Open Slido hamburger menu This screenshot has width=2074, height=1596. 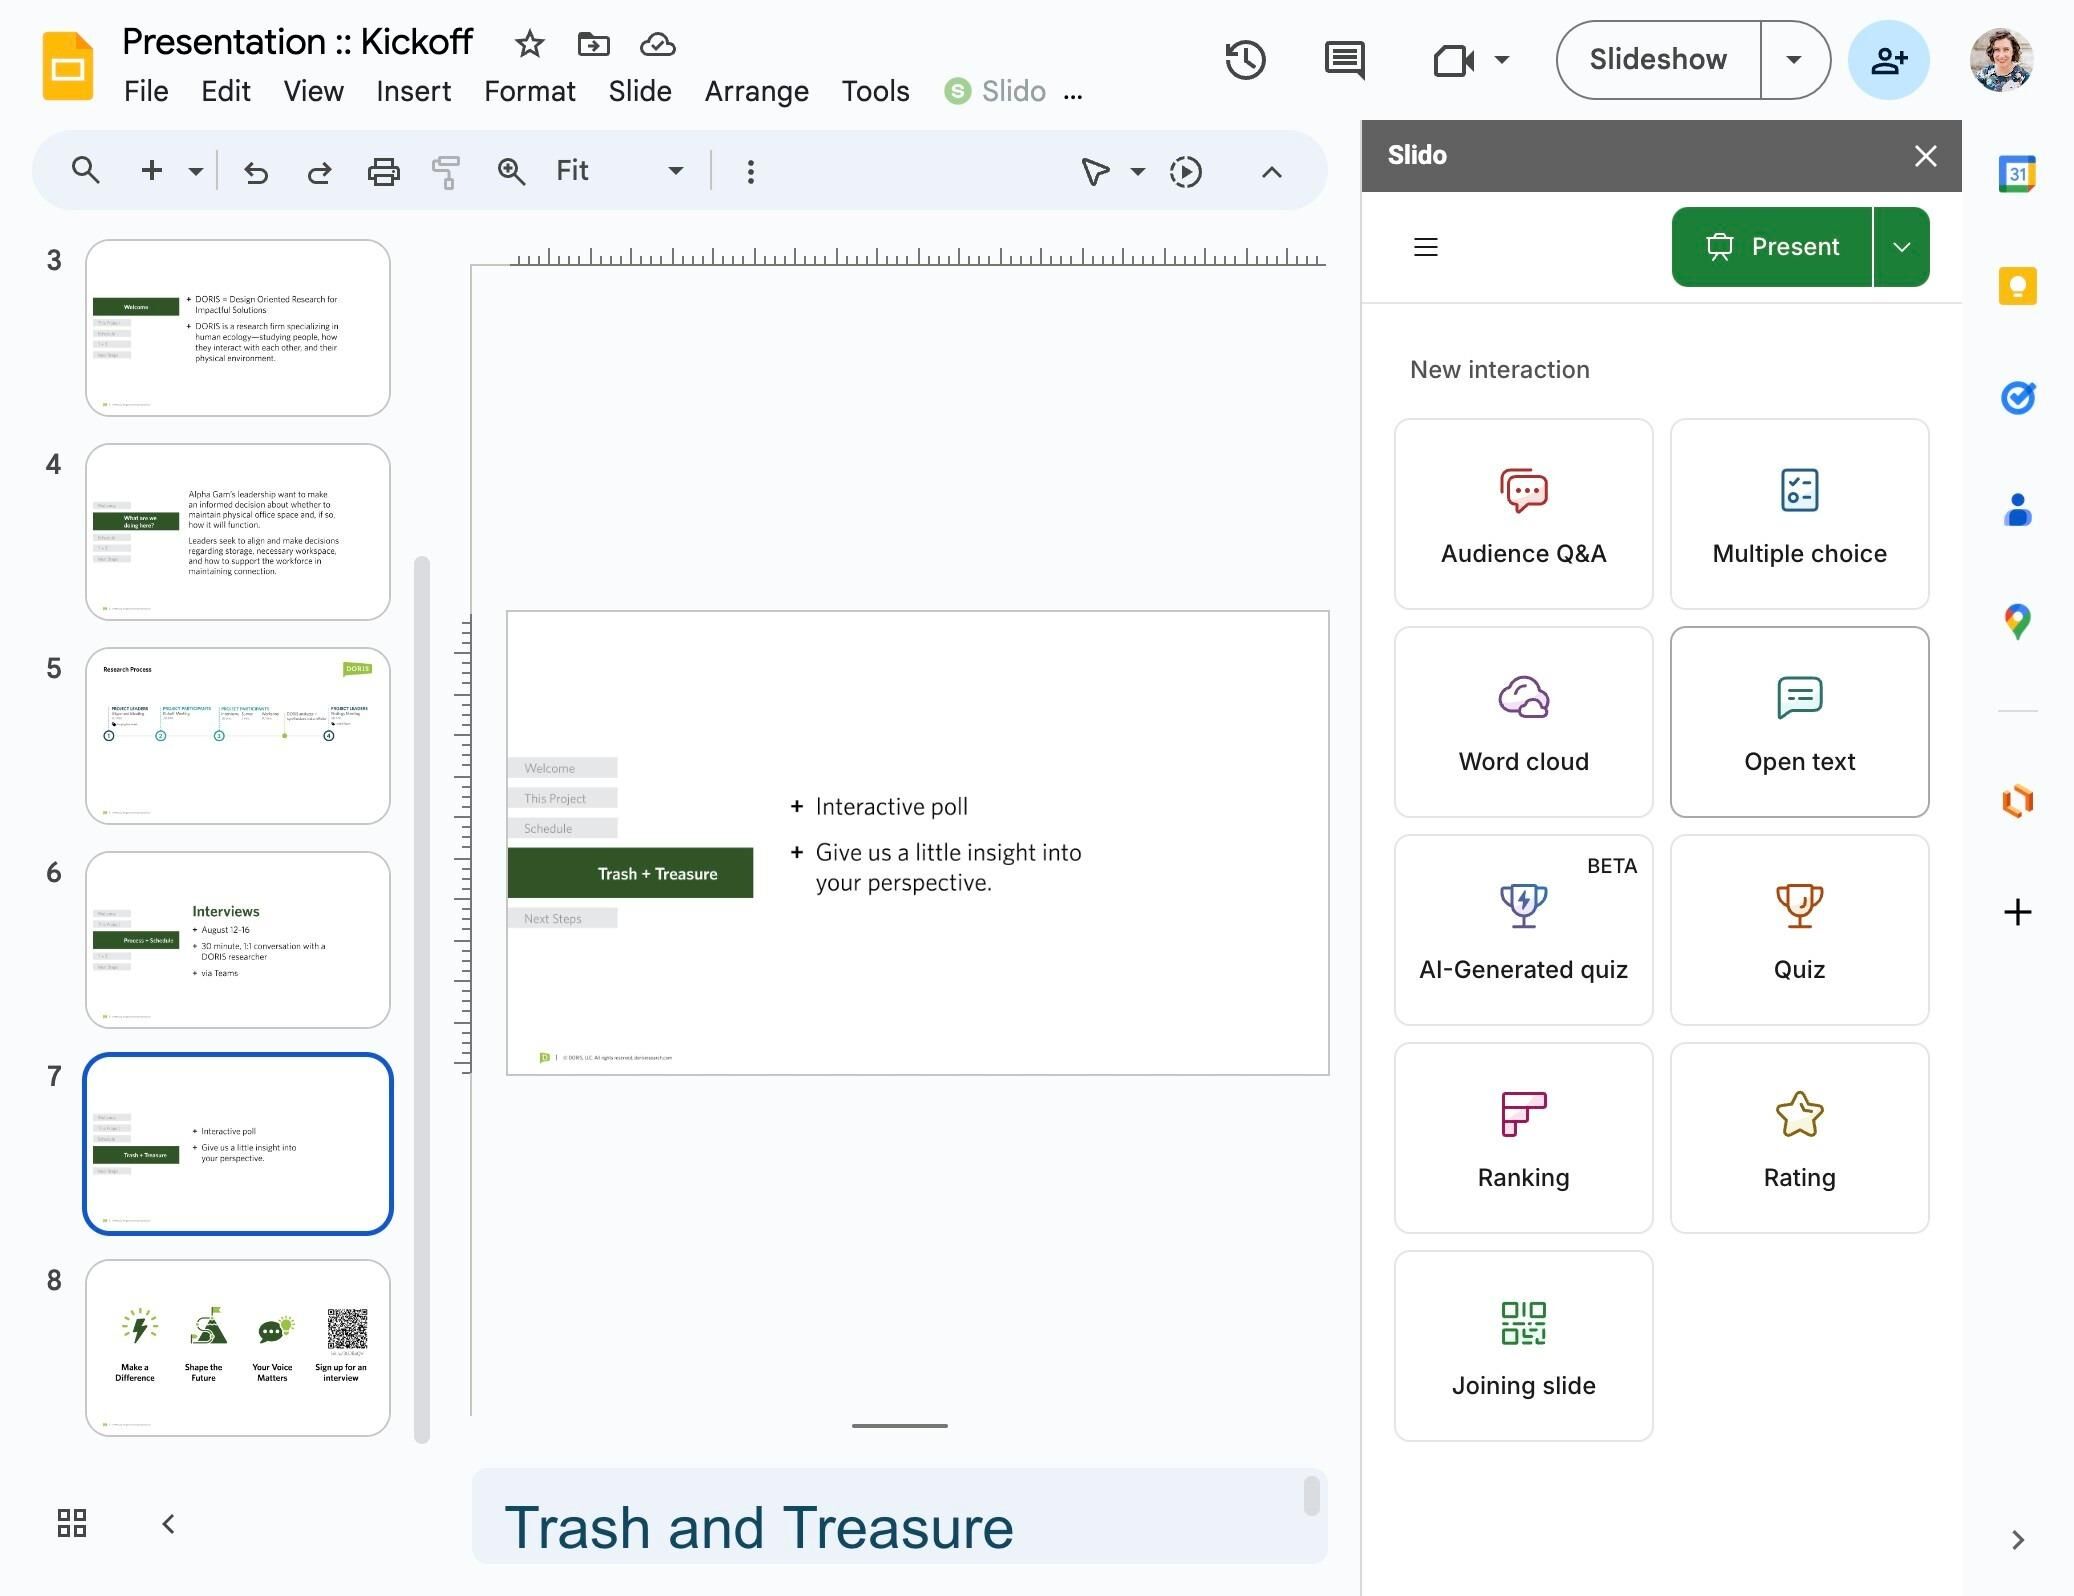[1426, 247]
